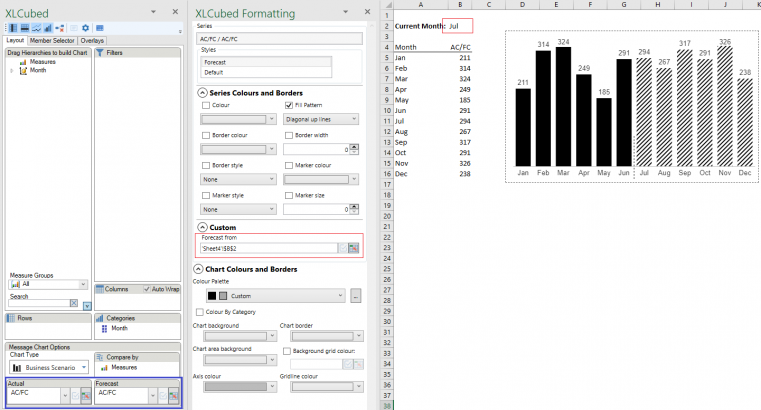The width and height of the screenshot is (761, 410).
Task: Clear the Search box with X icon
Action: (x=74, y=303)
